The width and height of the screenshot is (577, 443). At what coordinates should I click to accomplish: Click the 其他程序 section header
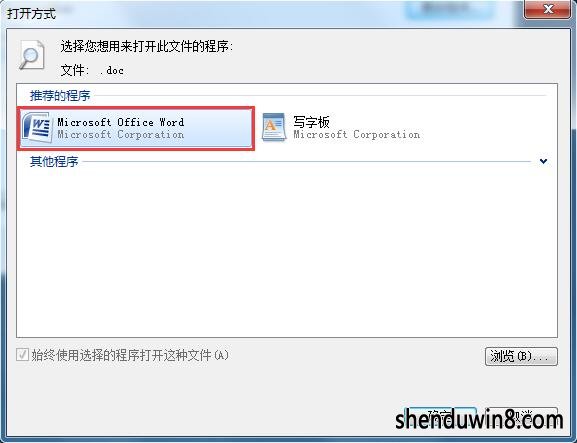(x=54, y=161)
